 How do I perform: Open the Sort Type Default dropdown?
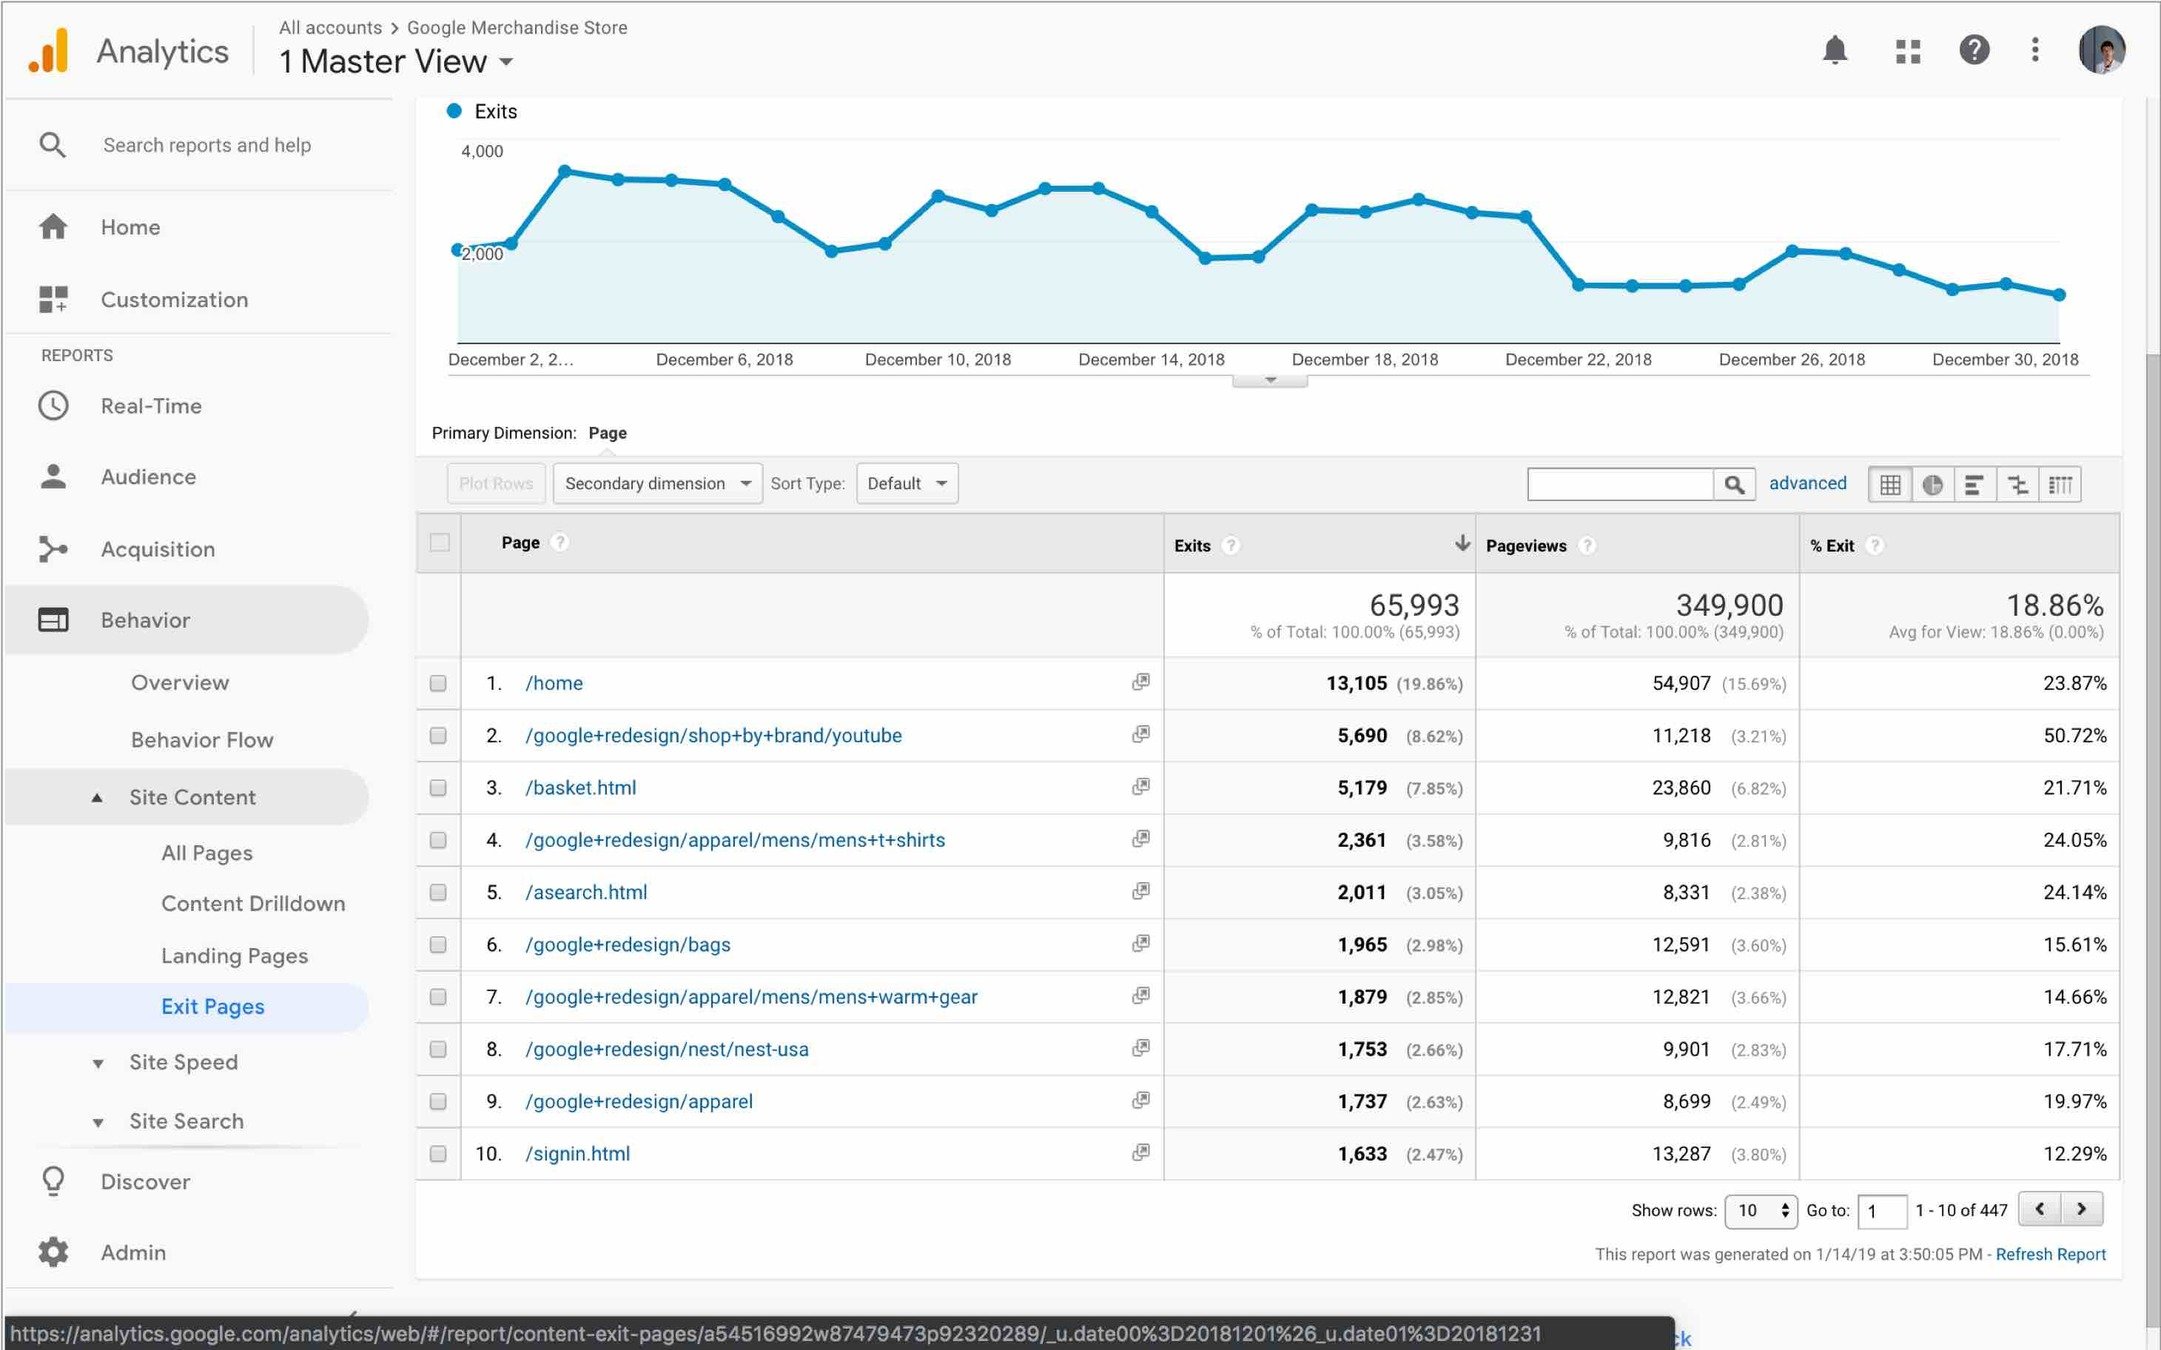tap(906, 484)
